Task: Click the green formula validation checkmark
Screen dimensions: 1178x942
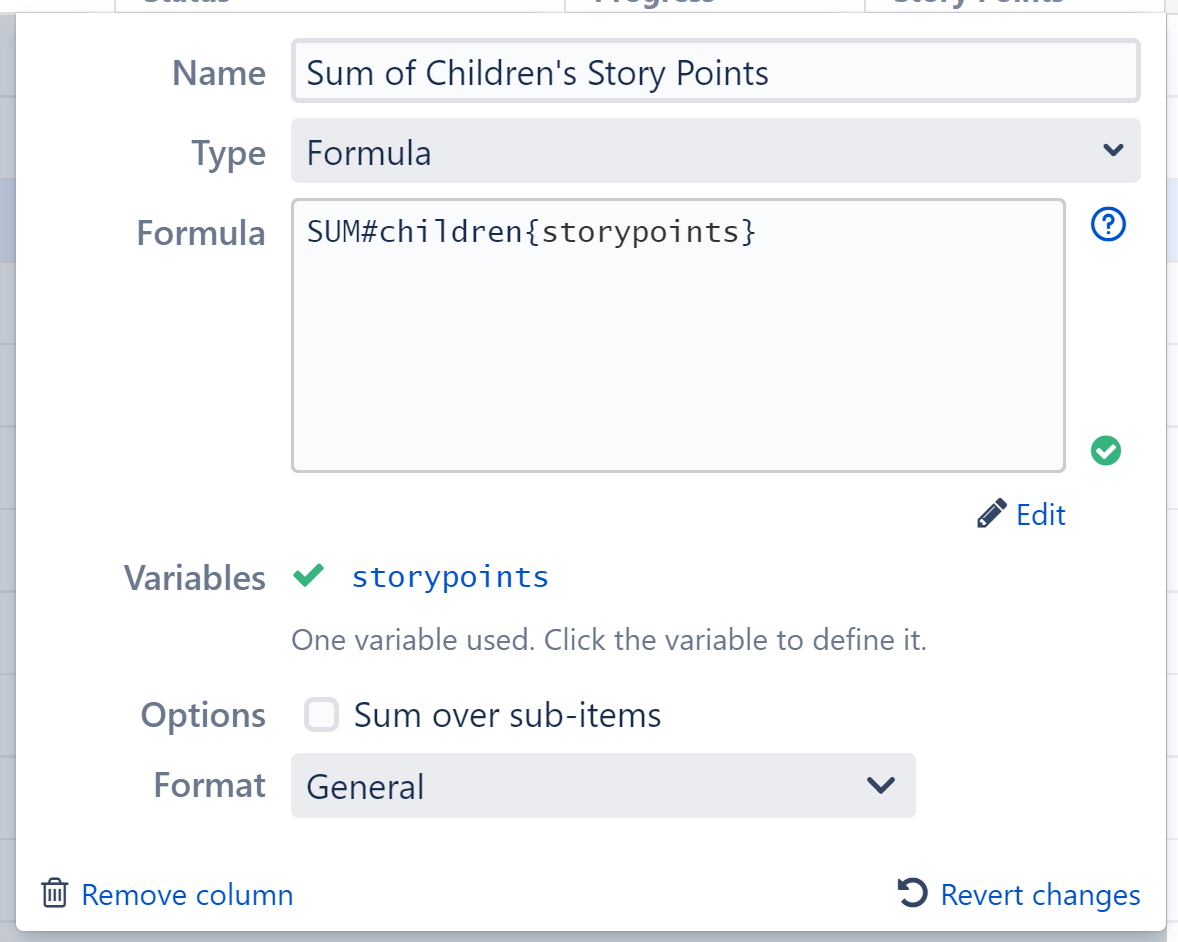Action: [1105, 451]
